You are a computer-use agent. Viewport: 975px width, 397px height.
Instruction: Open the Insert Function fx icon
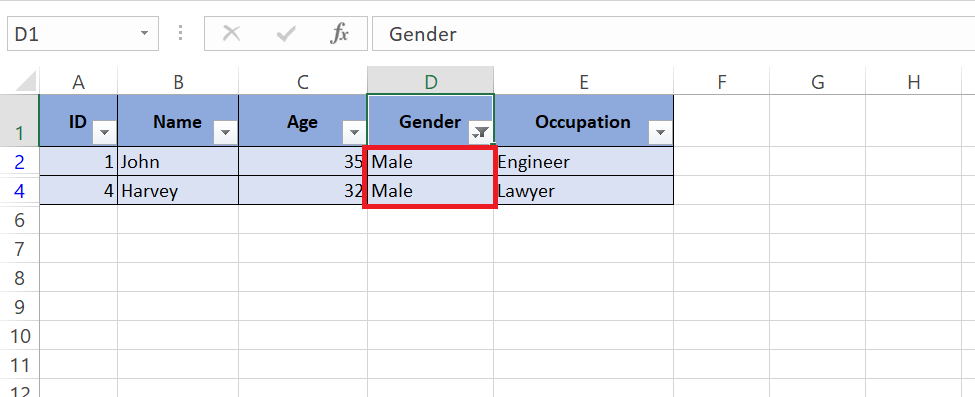[x=339, y=34]
